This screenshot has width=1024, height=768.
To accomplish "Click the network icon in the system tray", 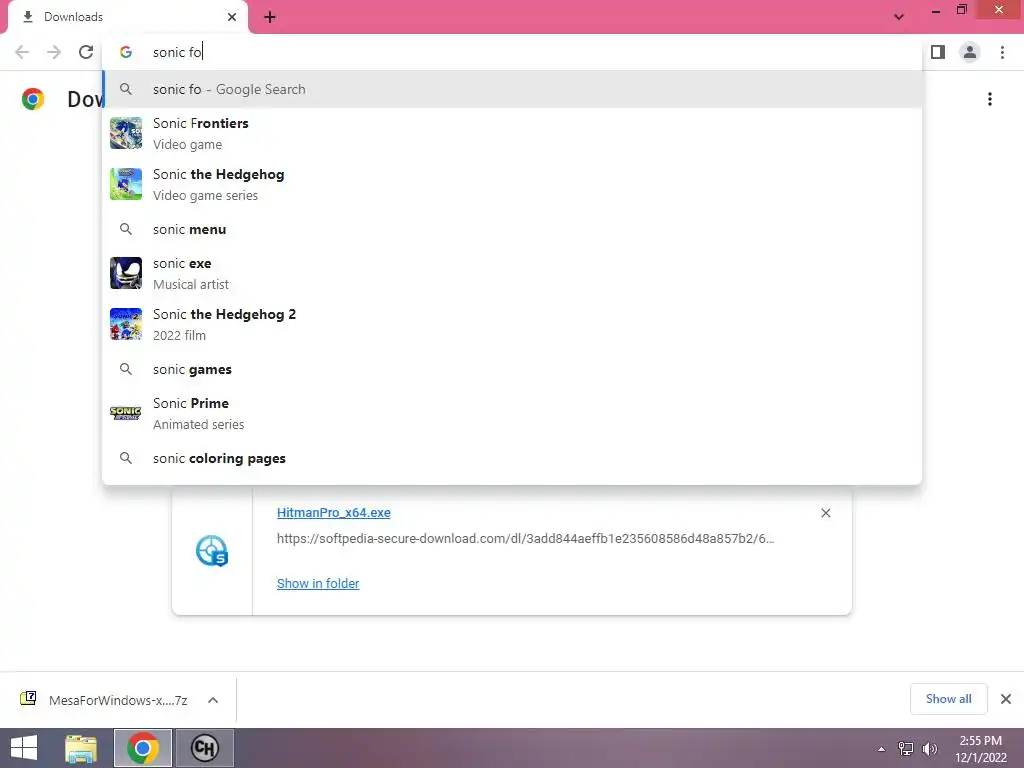I will tap(906, 749).
